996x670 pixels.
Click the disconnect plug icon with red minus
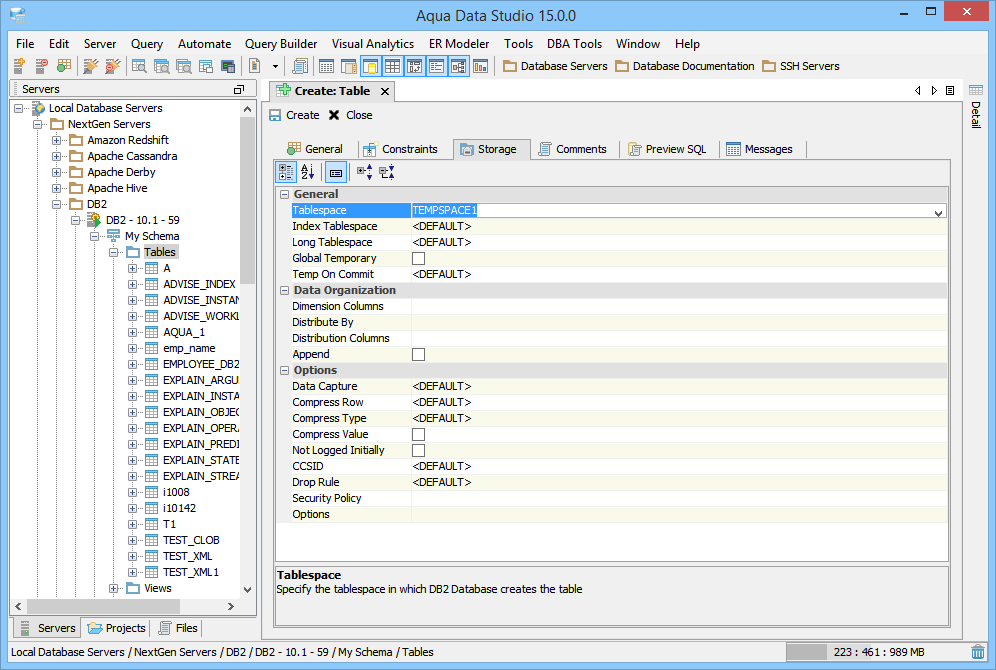coord(112,66)
